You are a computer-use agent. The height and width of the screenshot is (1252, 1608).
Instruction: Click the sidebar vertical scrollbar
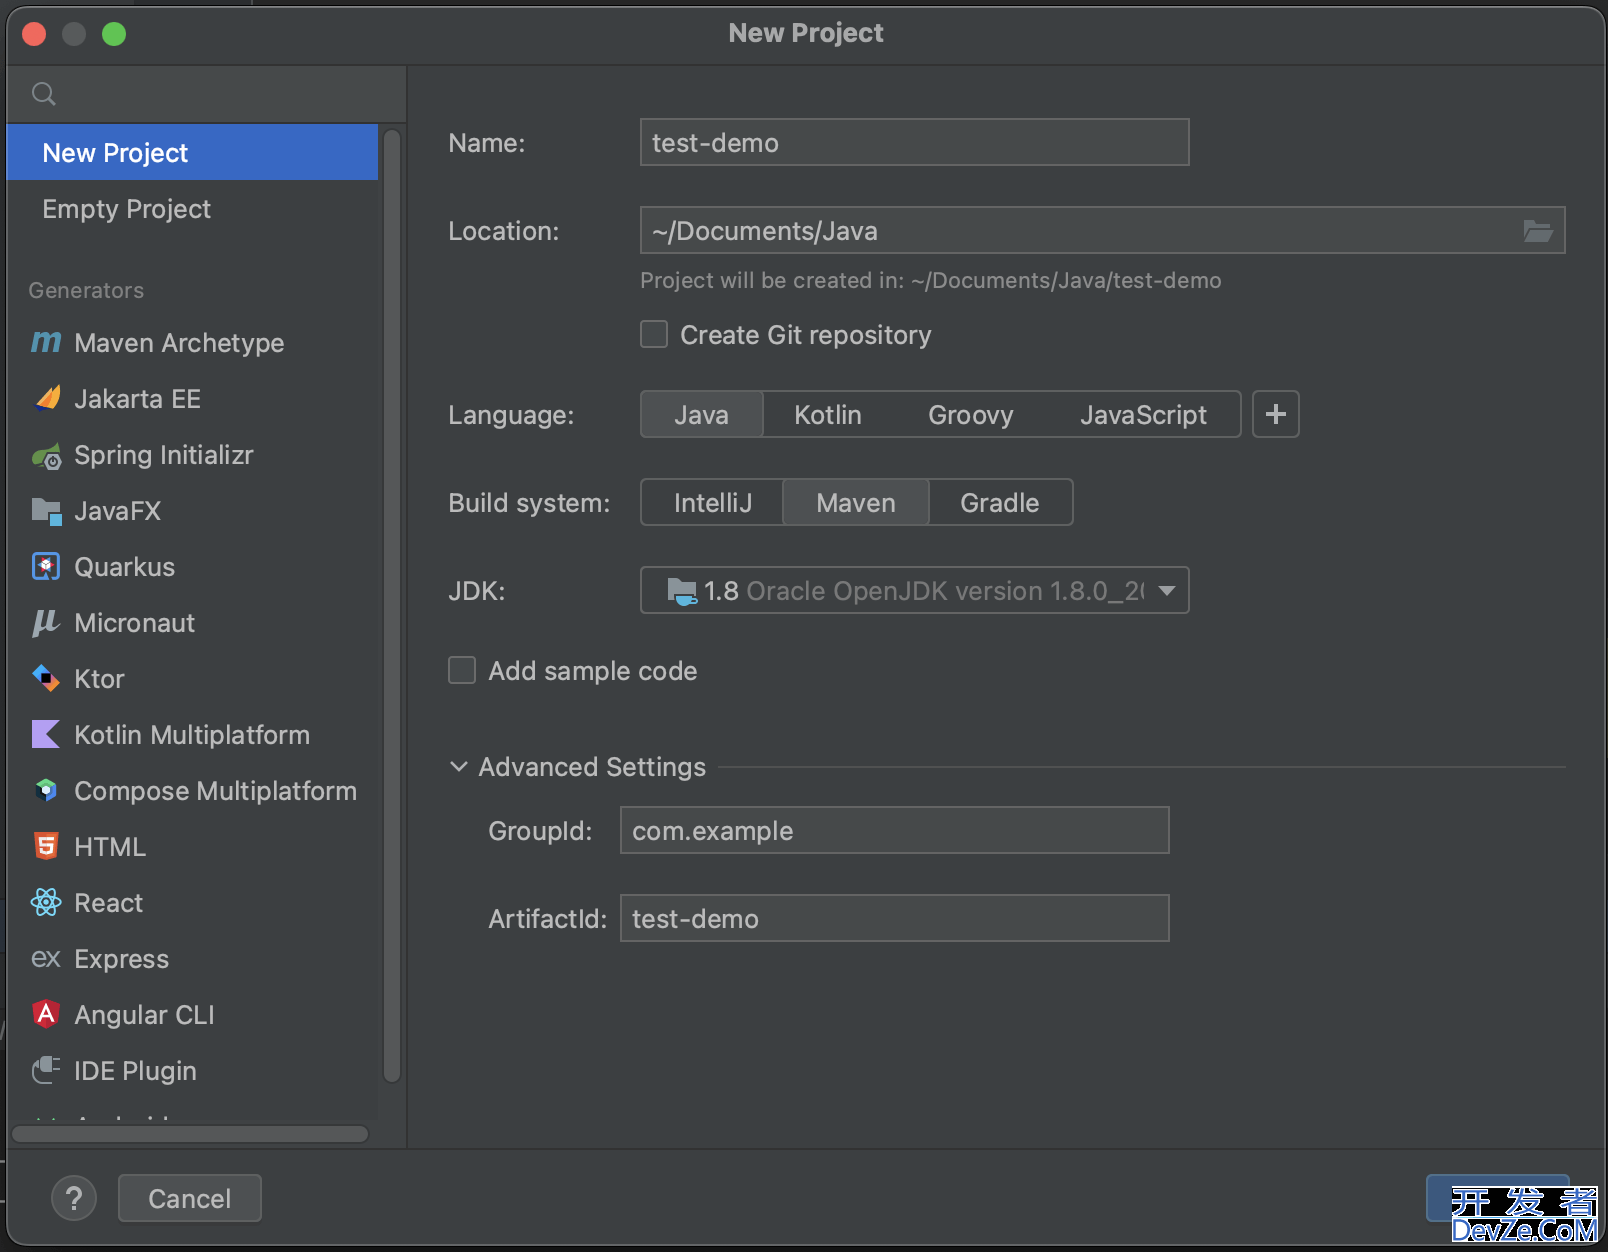(392, 605)
